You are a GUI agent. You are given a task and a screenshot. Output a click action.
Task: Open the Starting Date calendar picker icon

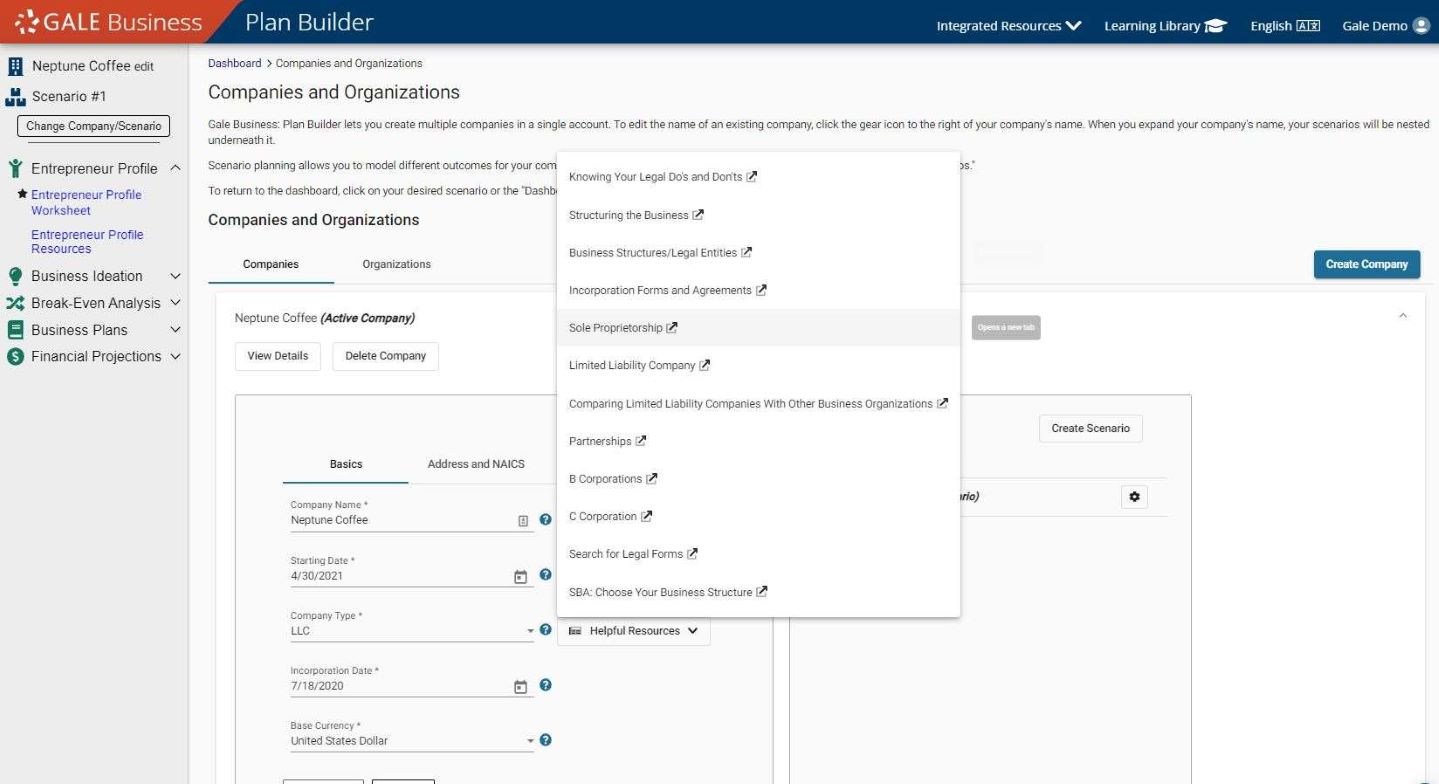[x=520, y=576]
